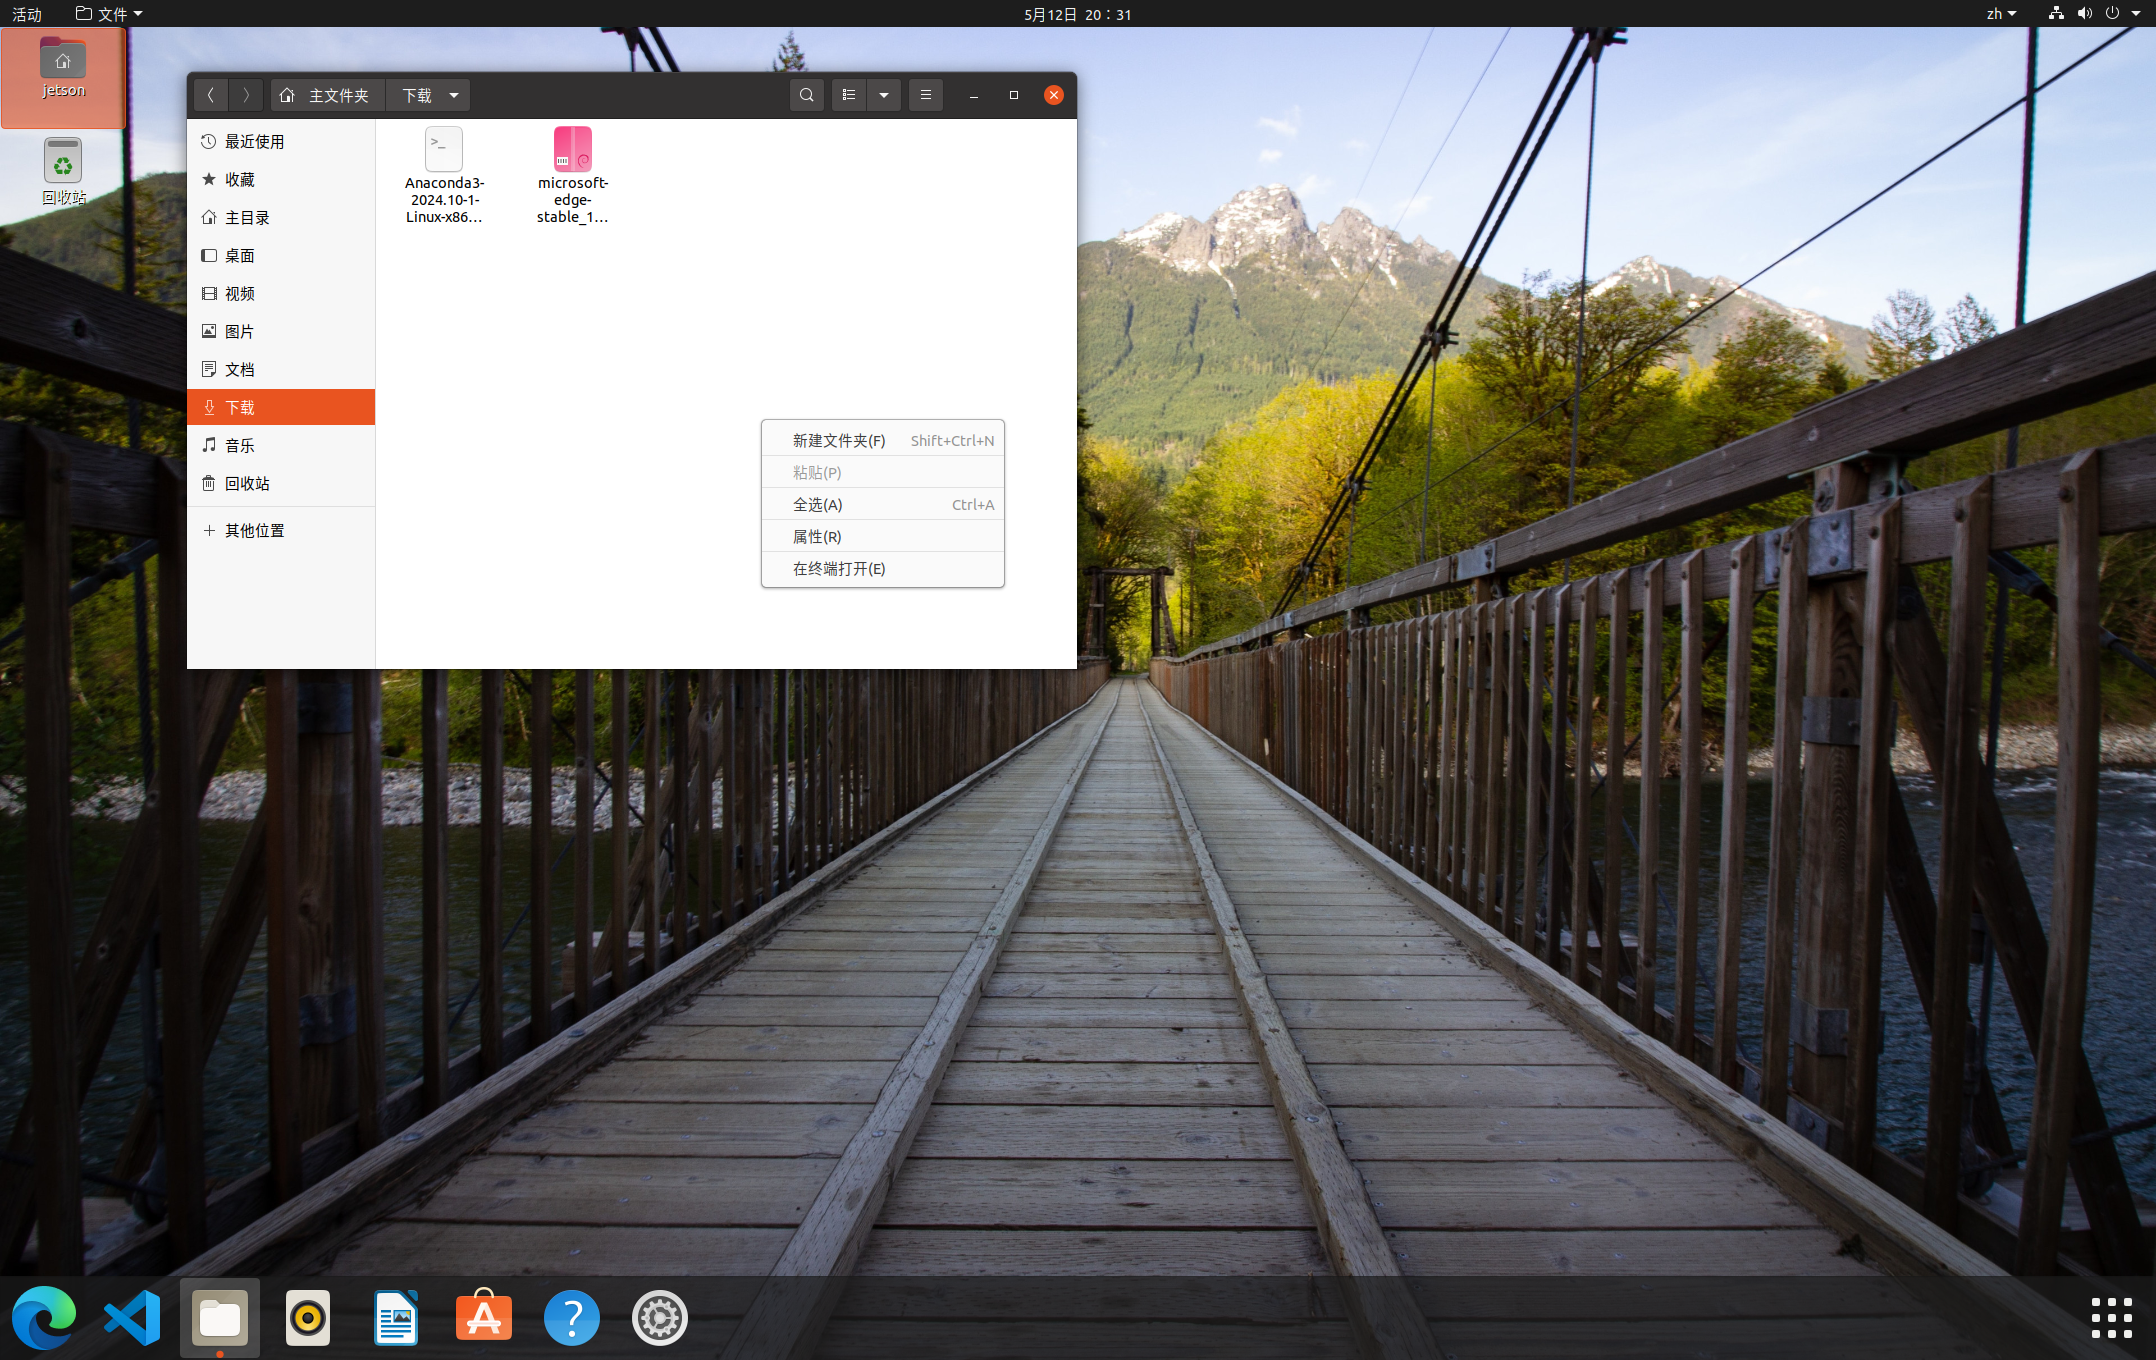Open the zh input source dropdown

[2001, 14]
